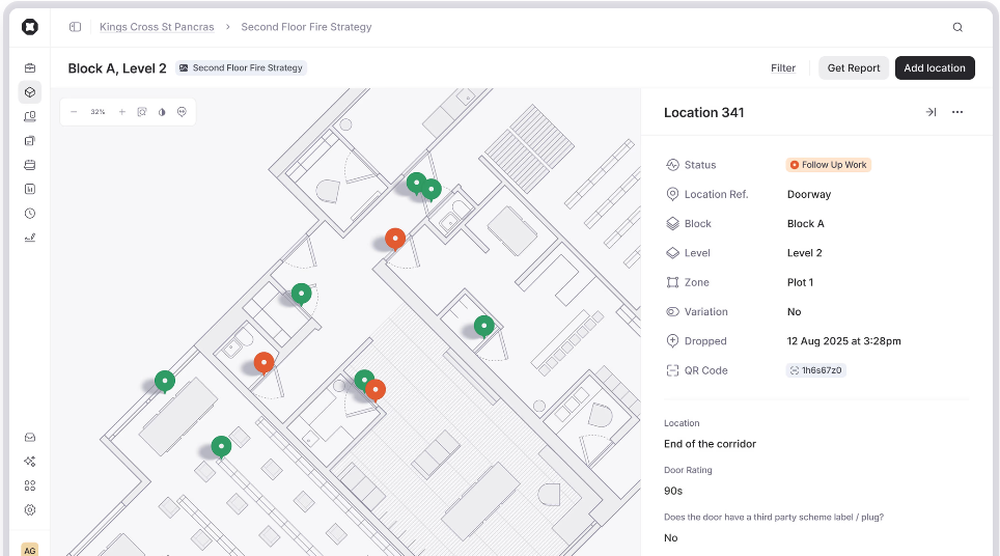
Task: Open the three-dots more options menu
Action: tap(957, 112)
